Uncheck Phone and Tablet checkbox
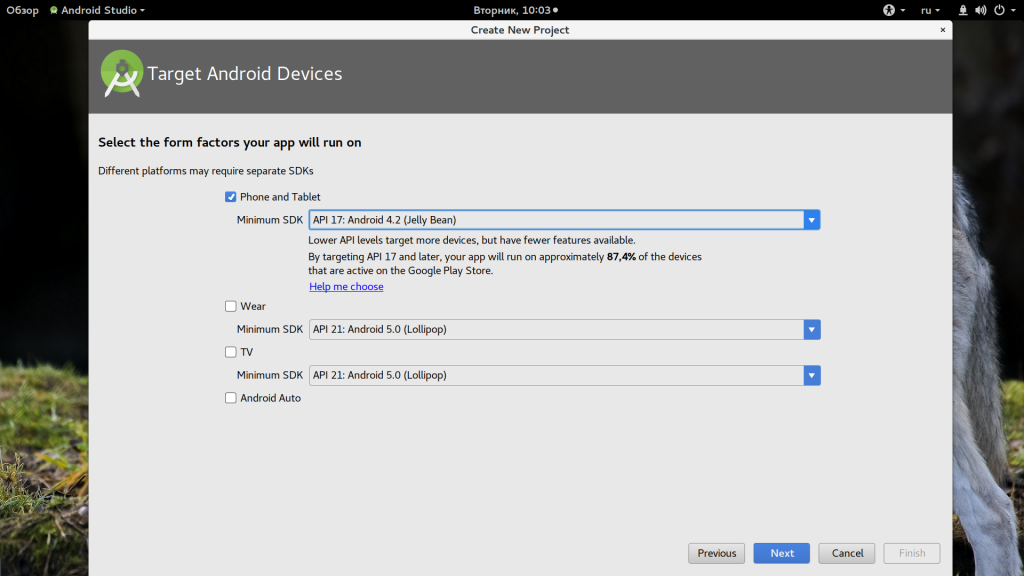The height and width of the screenshot is (576, 1024). pyautogui.click(x=231, y=197)
